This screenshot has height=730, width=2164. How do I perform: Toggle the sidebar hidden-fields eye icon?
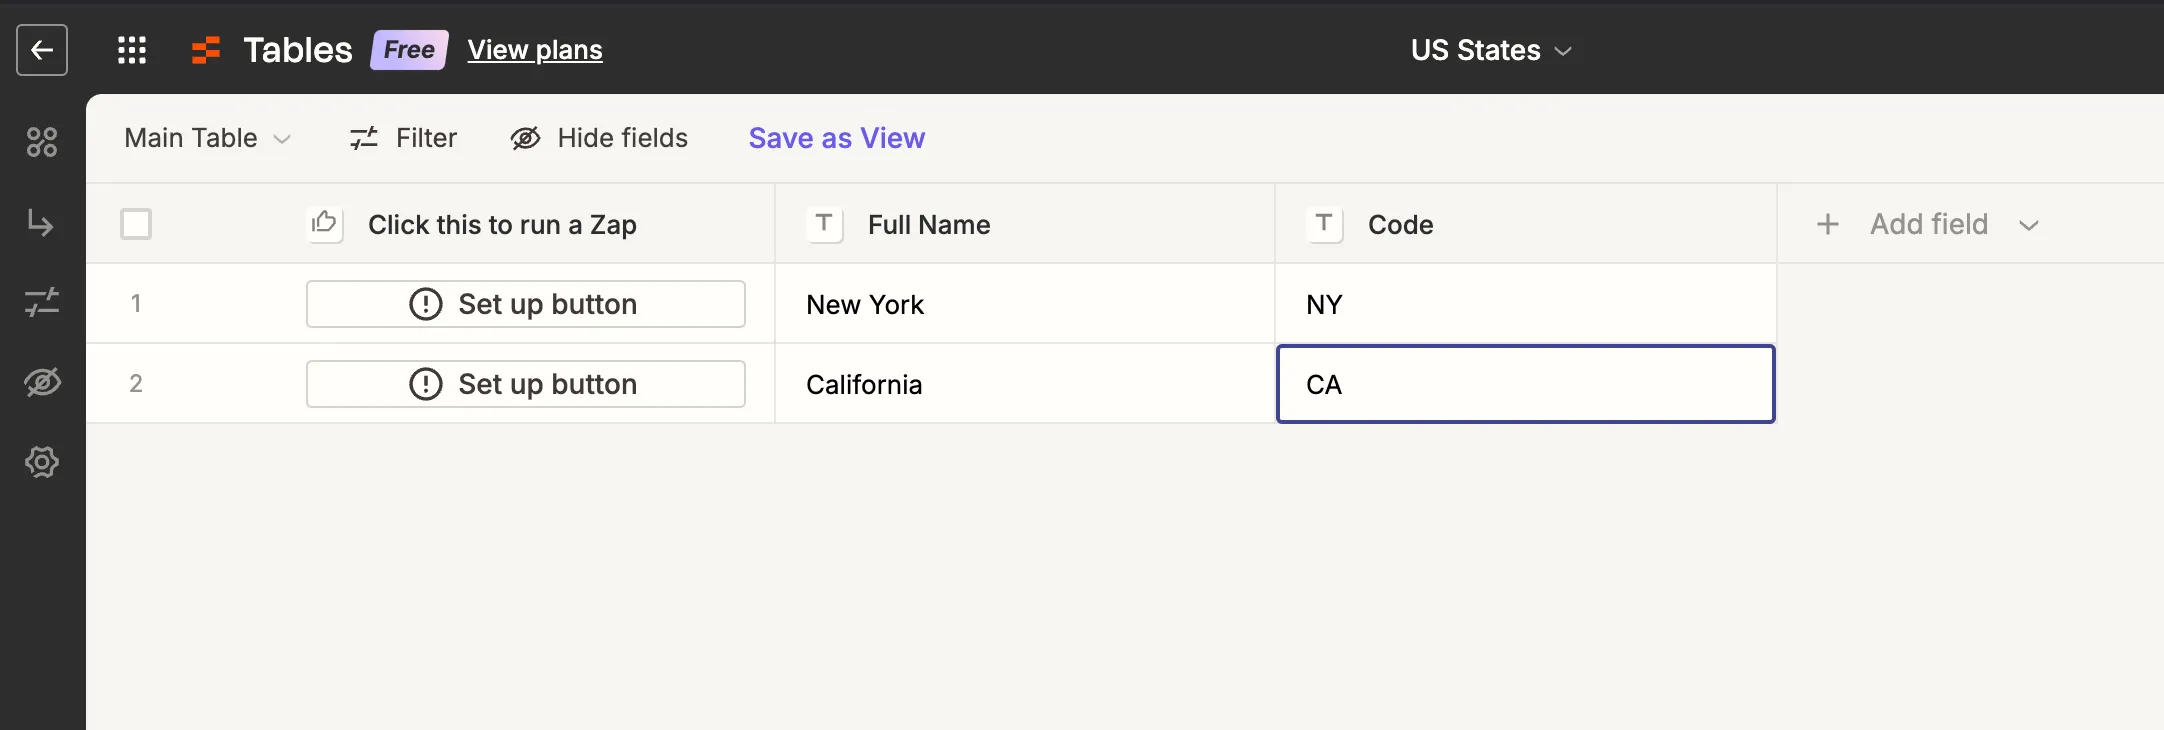pyautogui.click(x=42, y=382)
